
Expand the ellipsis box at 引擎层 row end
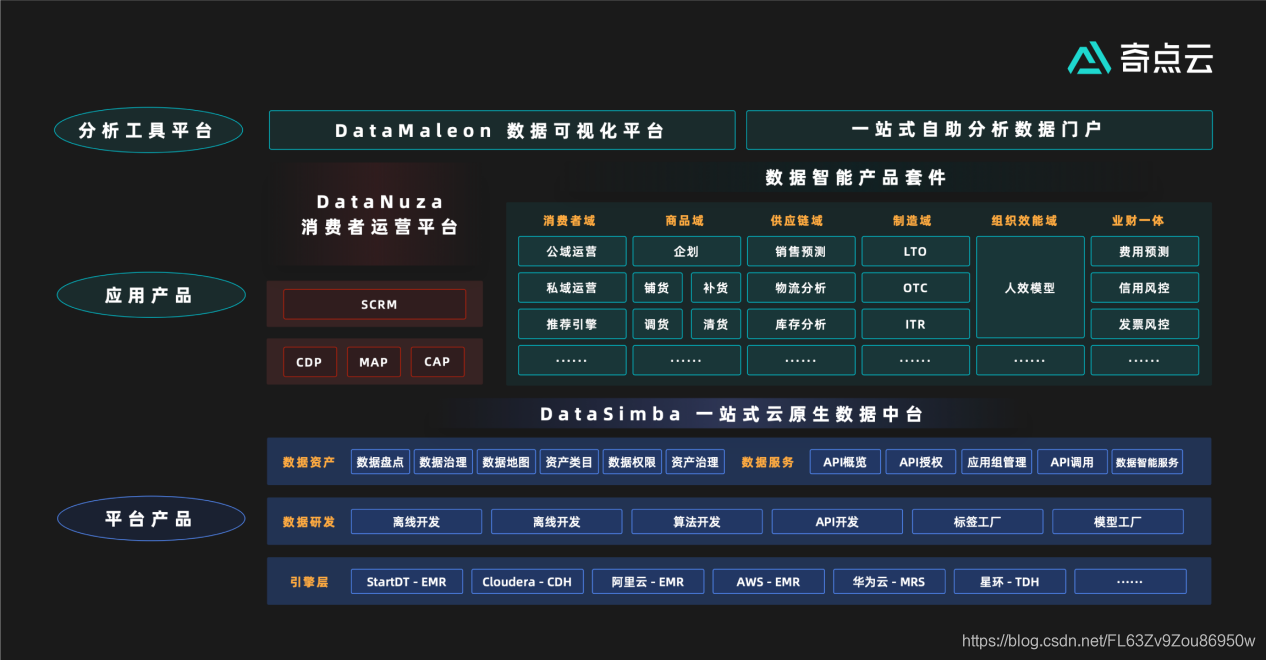[x=1130, y=581]
